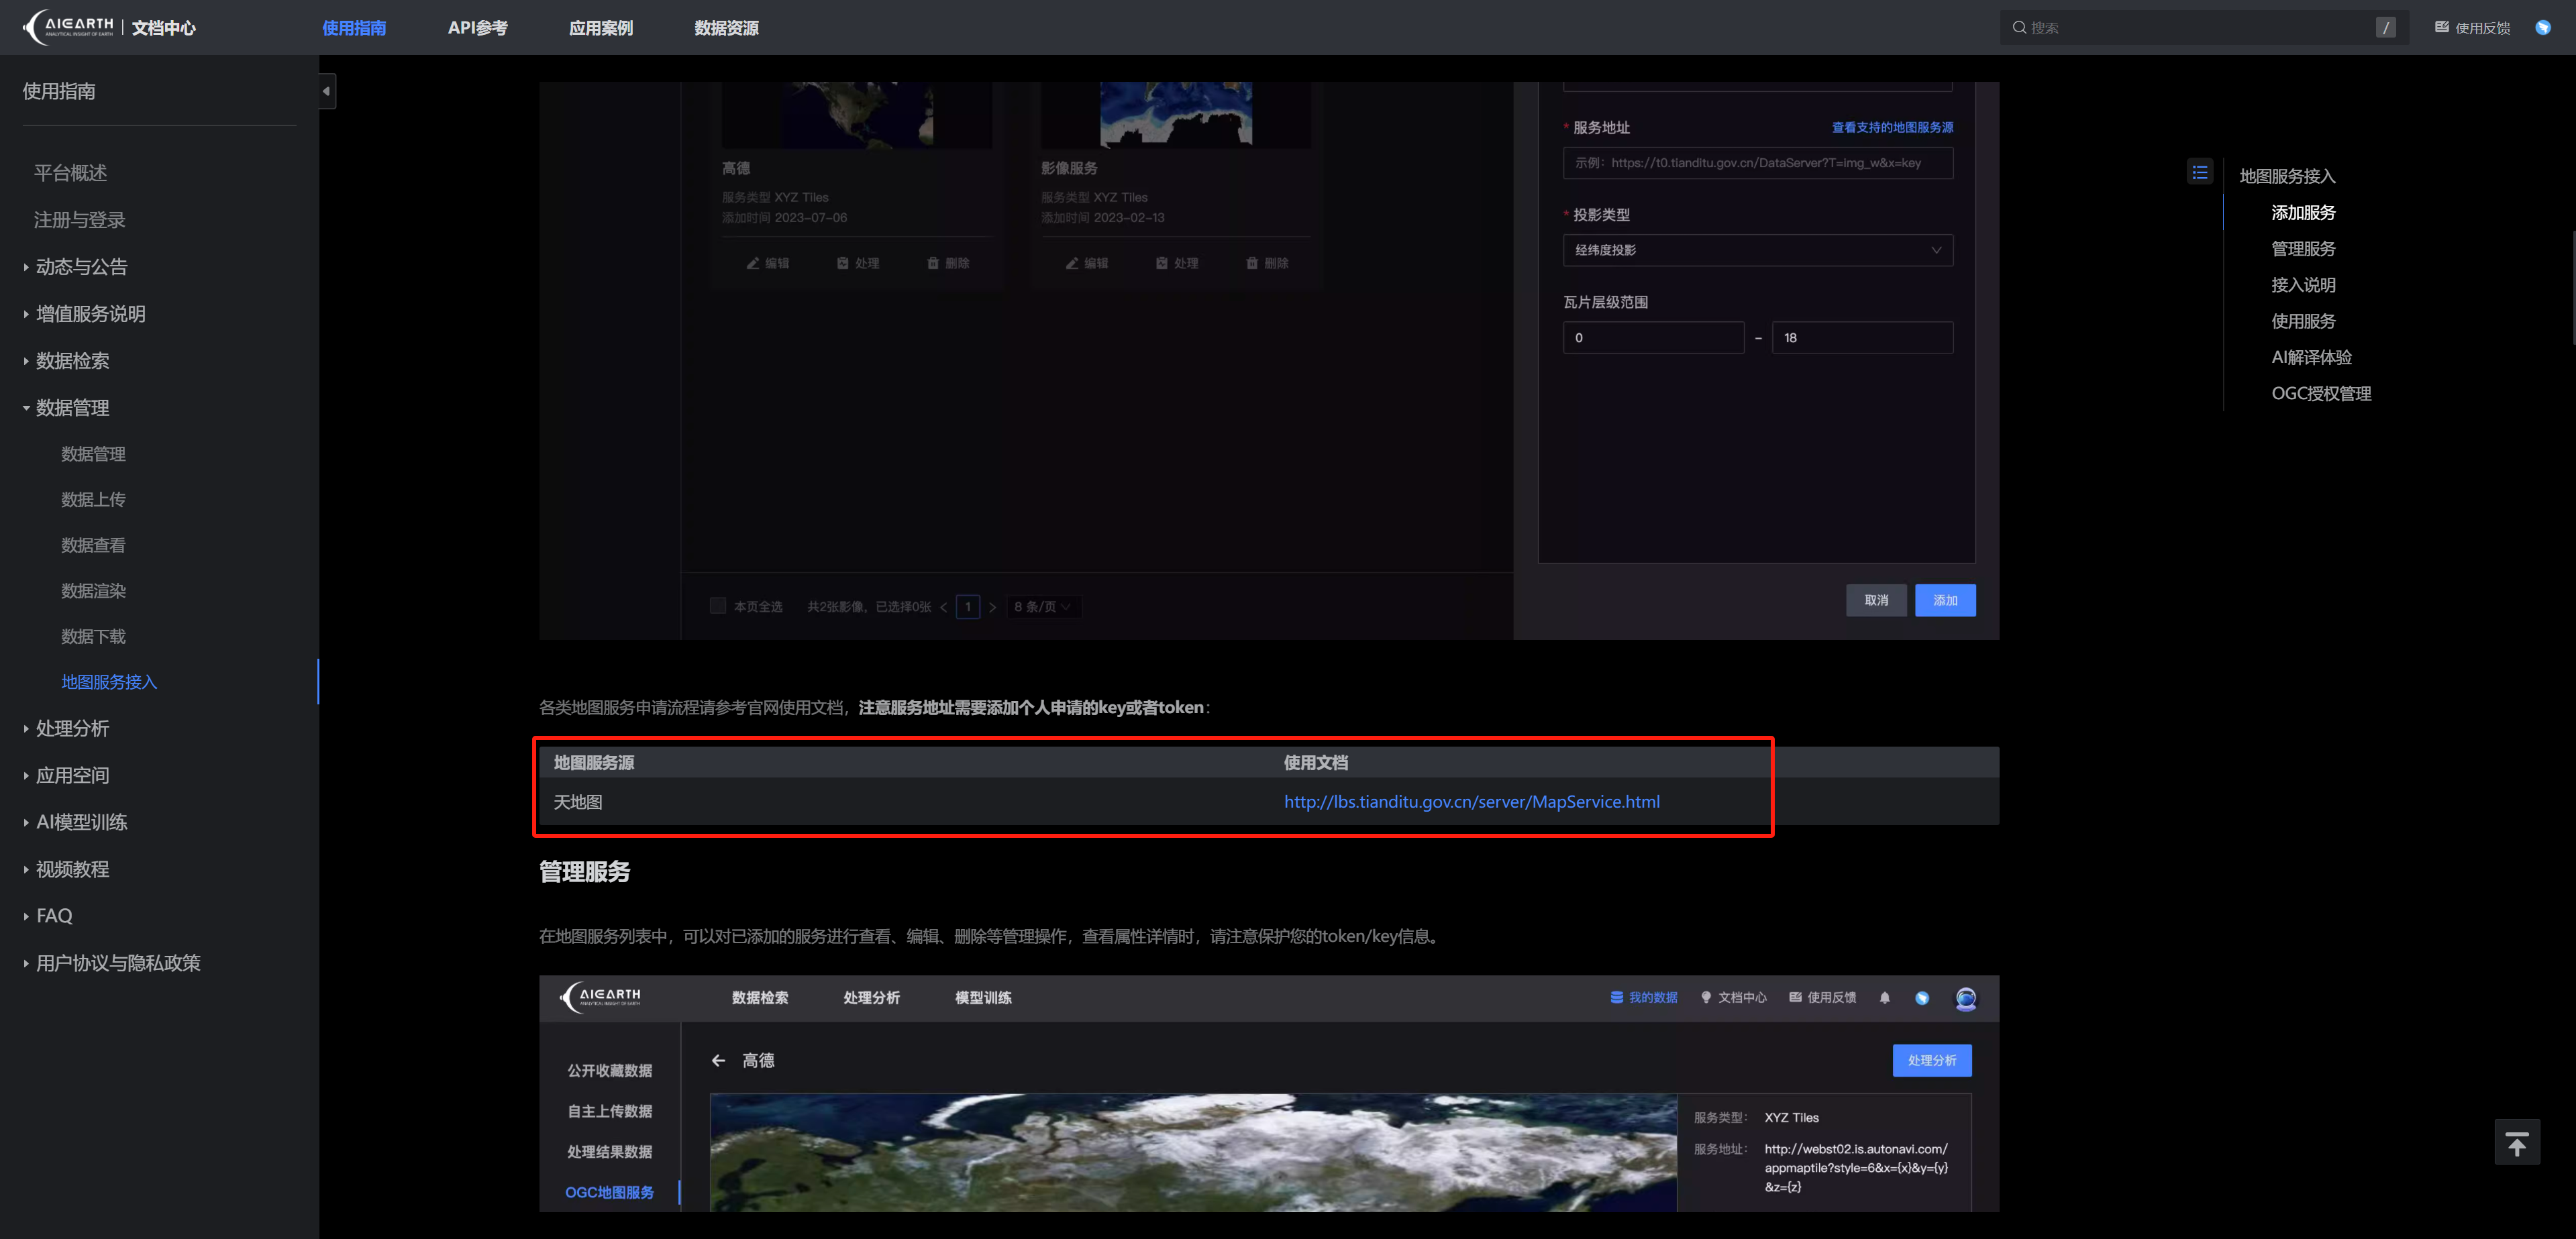Open the 应用案例 top navigation tab
Screen dimensions: 2576x1239
coord(600,28)
